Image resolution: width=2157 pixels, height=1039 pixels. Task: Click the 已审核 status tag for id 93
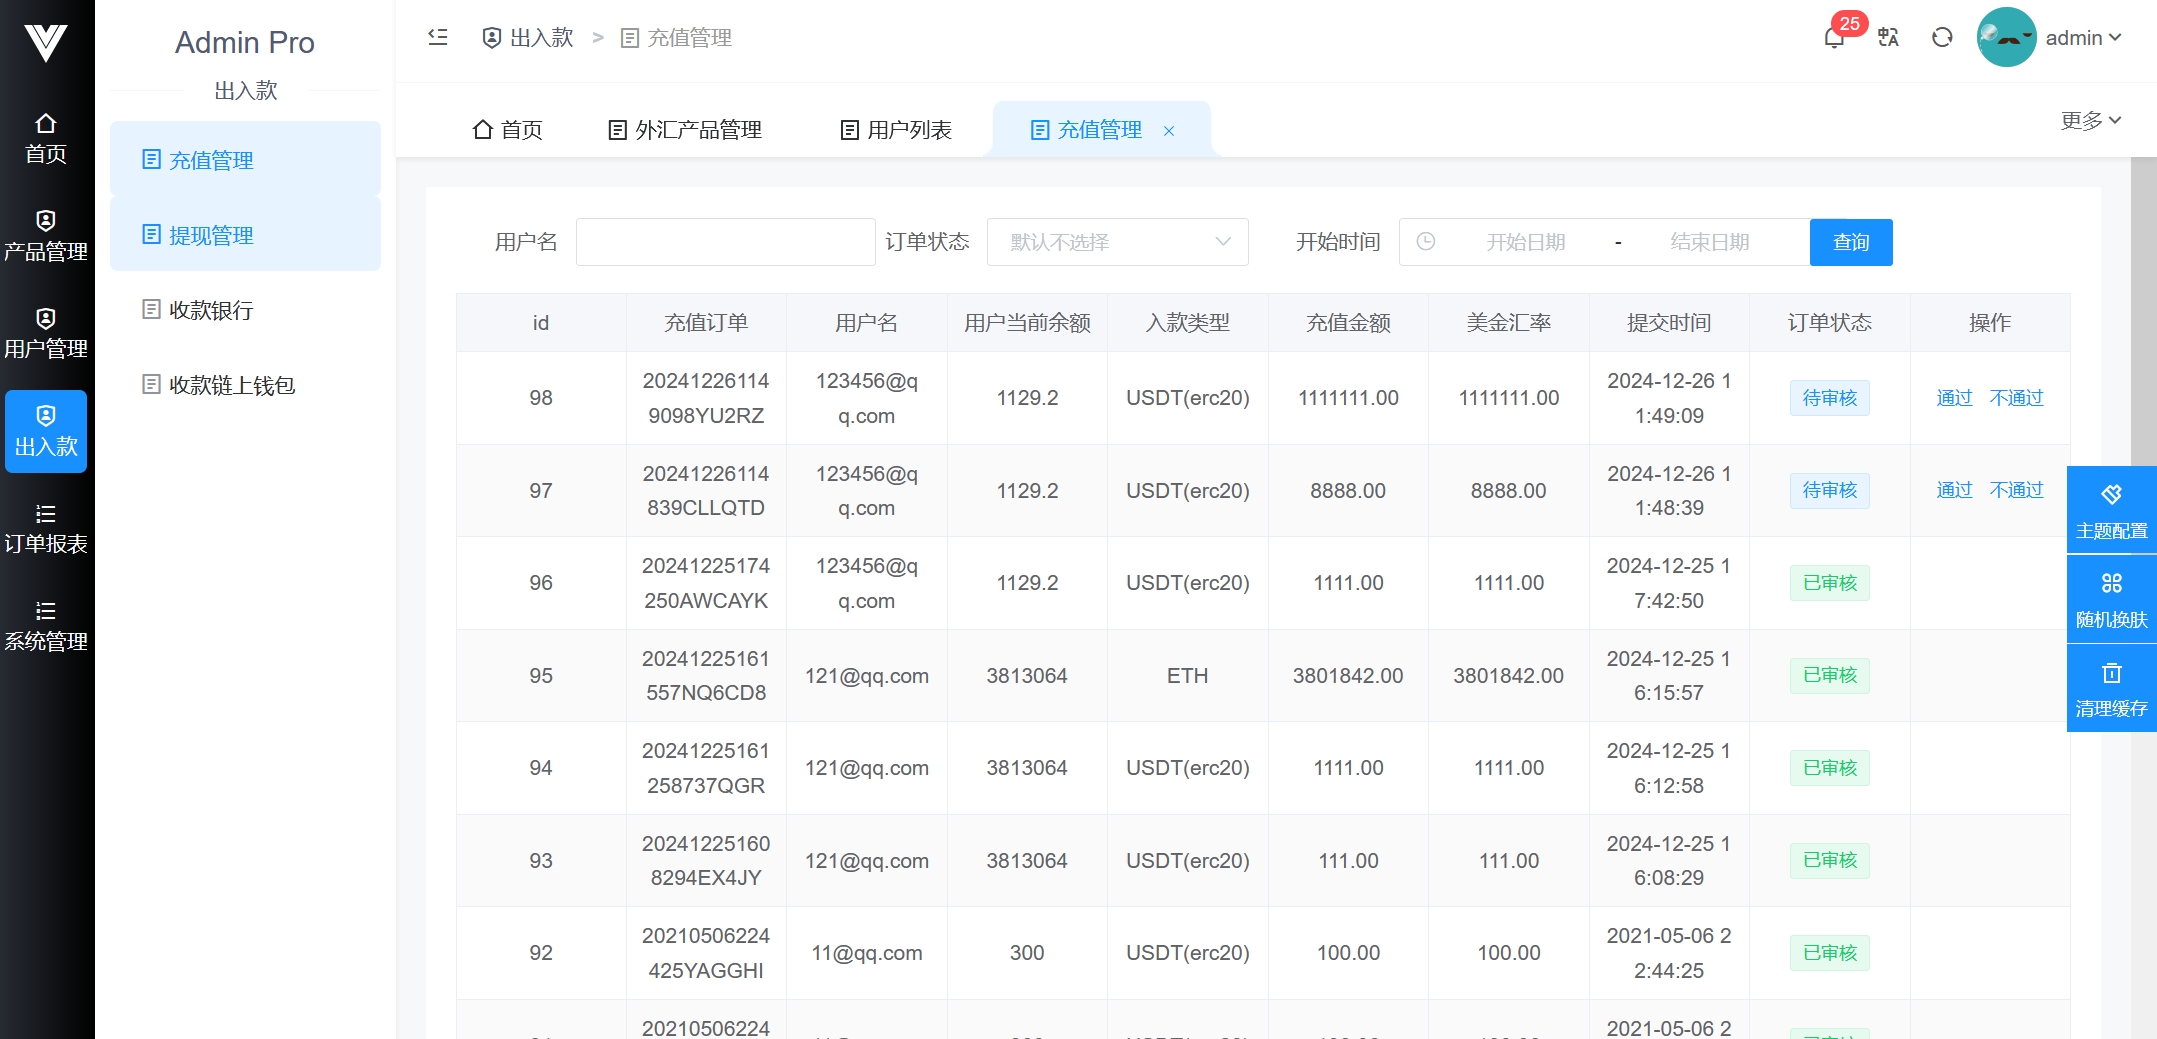pyautogui.click(x=1829, y=860)
